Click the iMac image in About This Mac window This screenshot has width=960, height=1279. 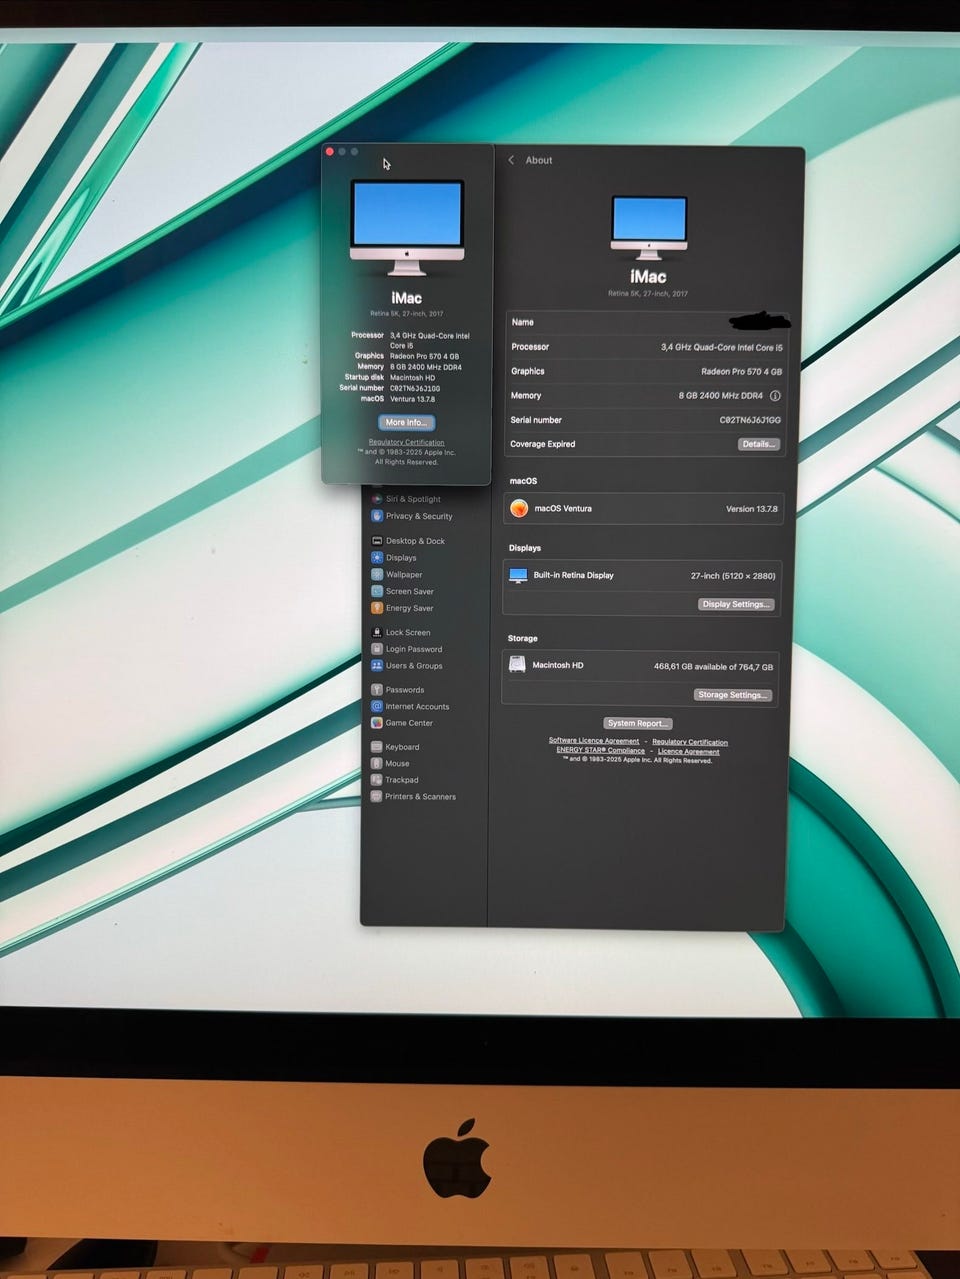click(x=406, y=228)
